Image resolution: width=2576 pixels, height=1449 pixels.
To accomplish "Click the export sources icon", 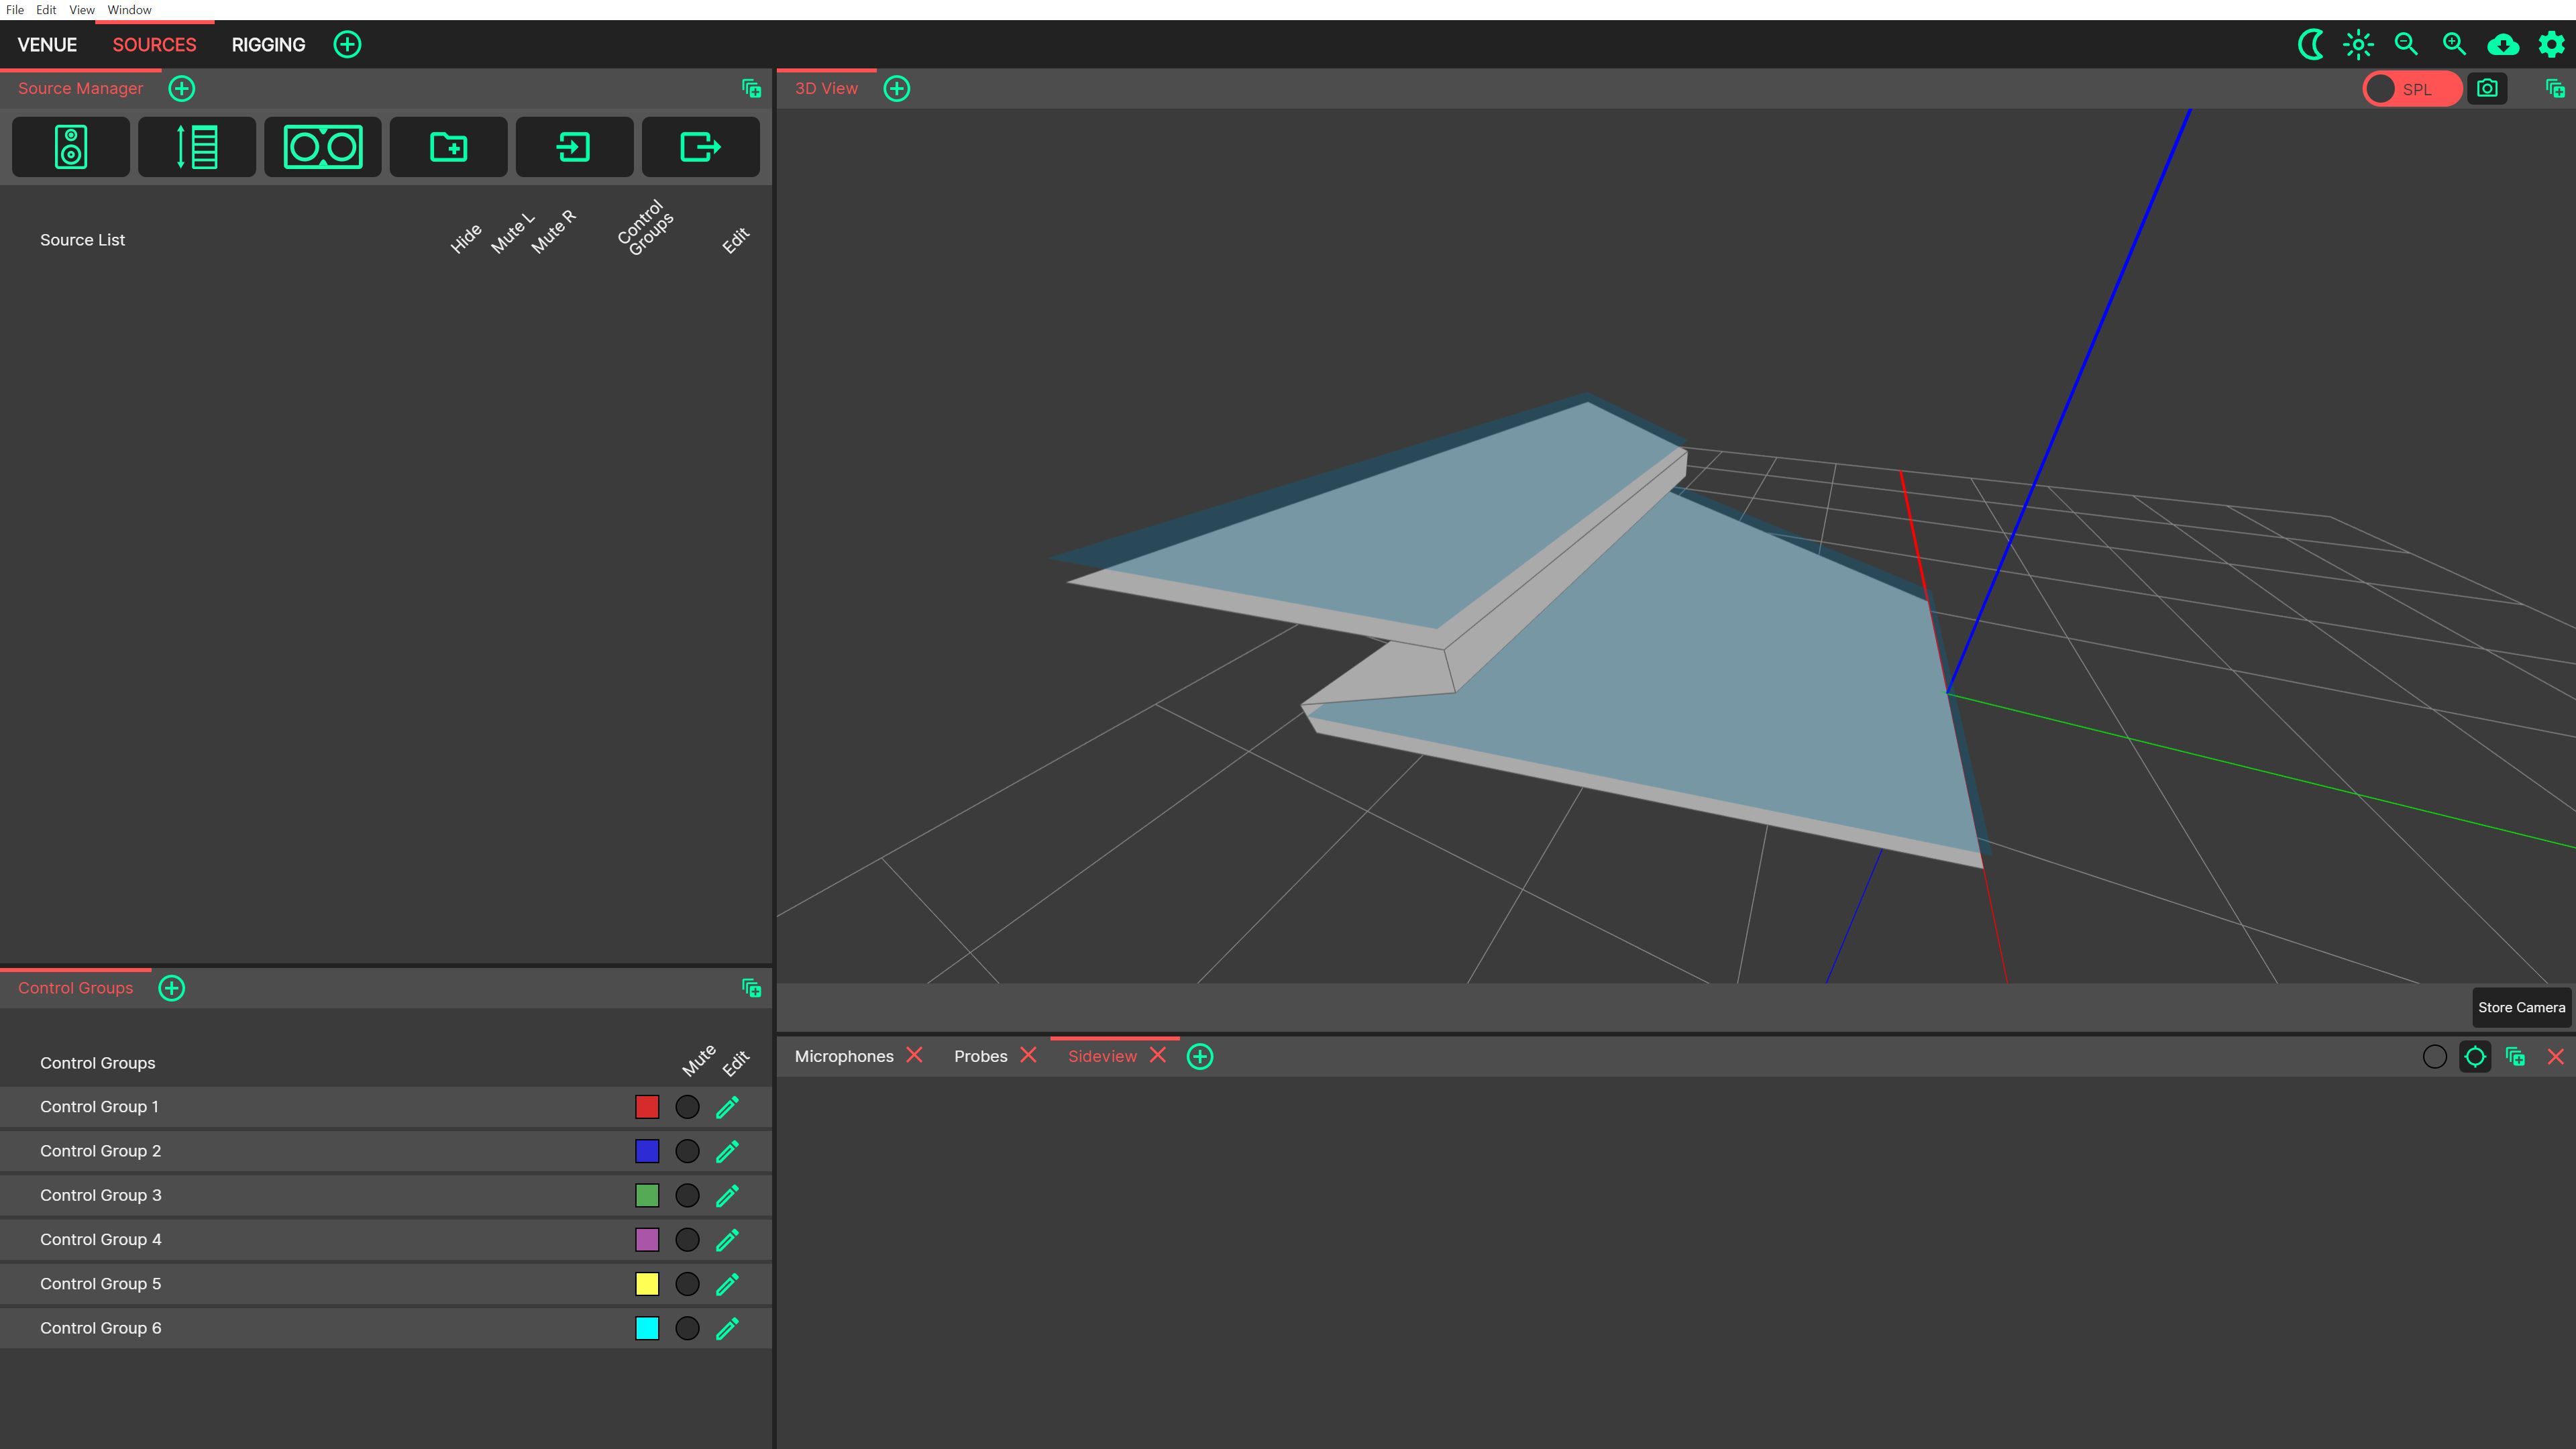I will (x=700, y=147).
